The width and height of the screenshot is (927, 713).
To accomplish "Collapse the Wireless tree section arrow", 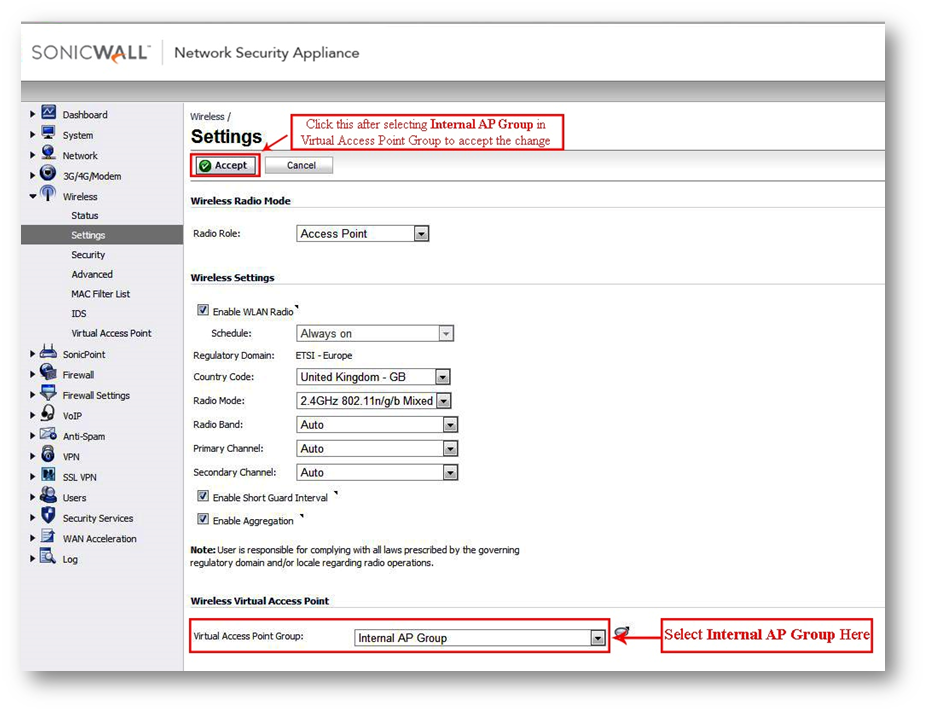I will click(x=33, y=196).
